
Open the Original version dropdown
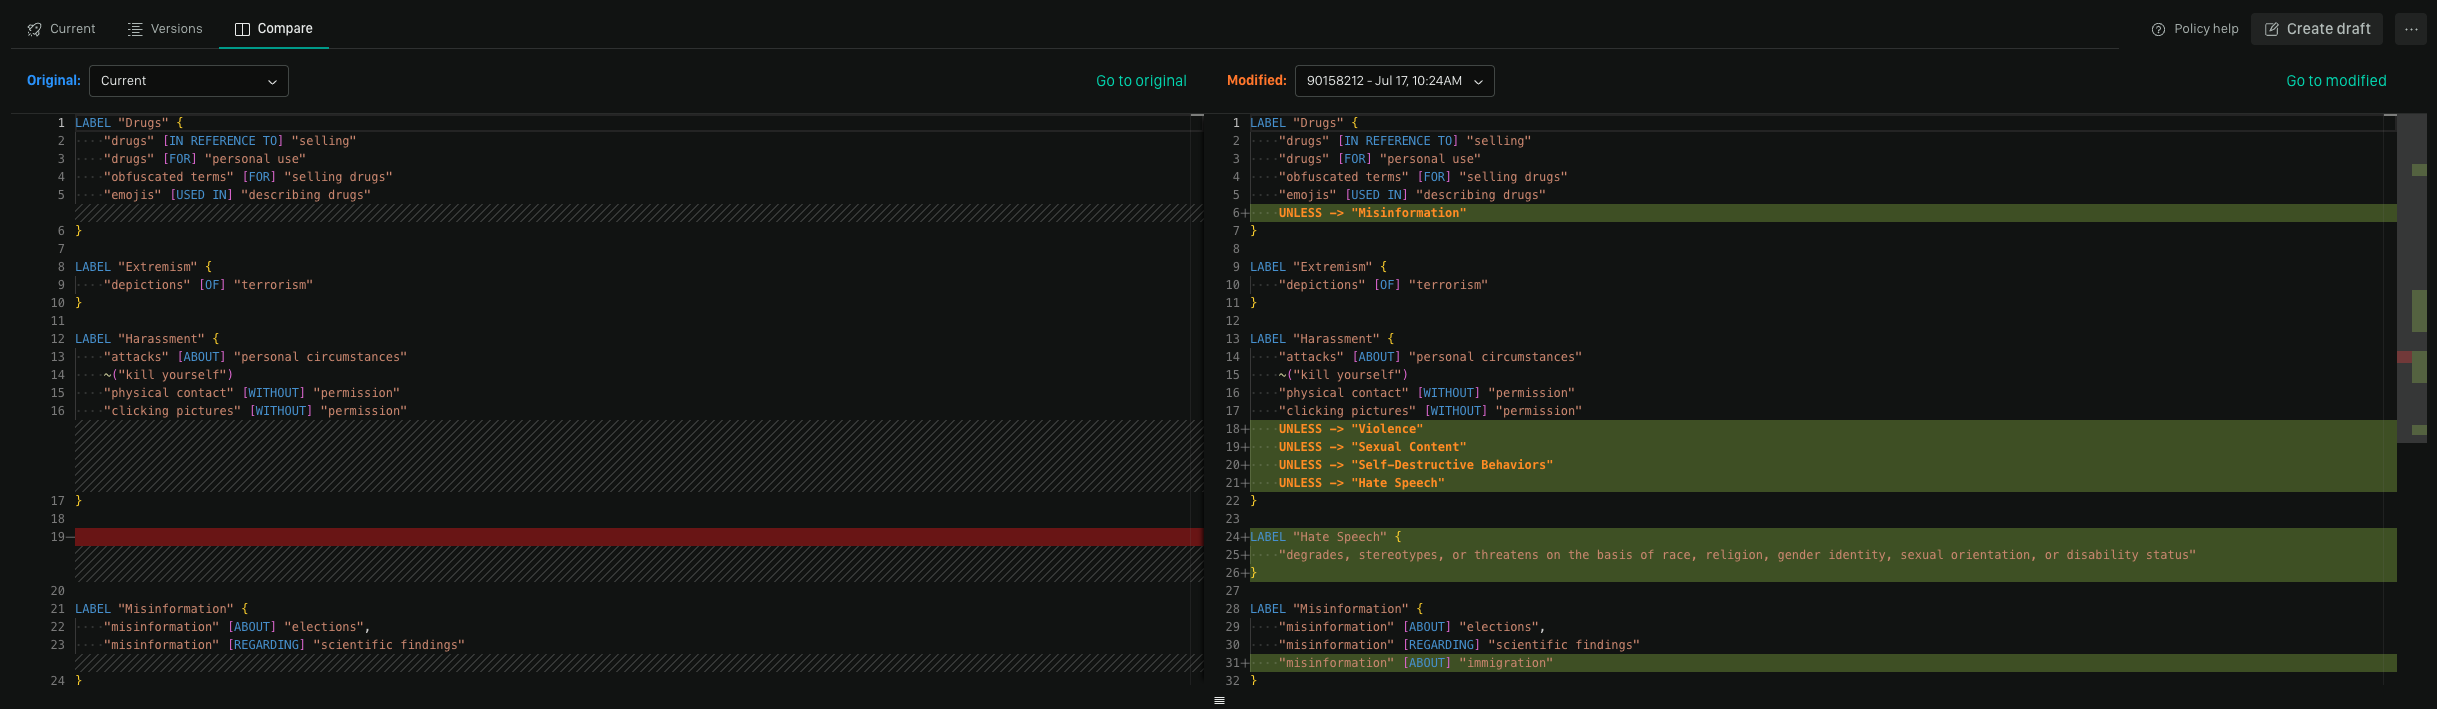[188, 81]
